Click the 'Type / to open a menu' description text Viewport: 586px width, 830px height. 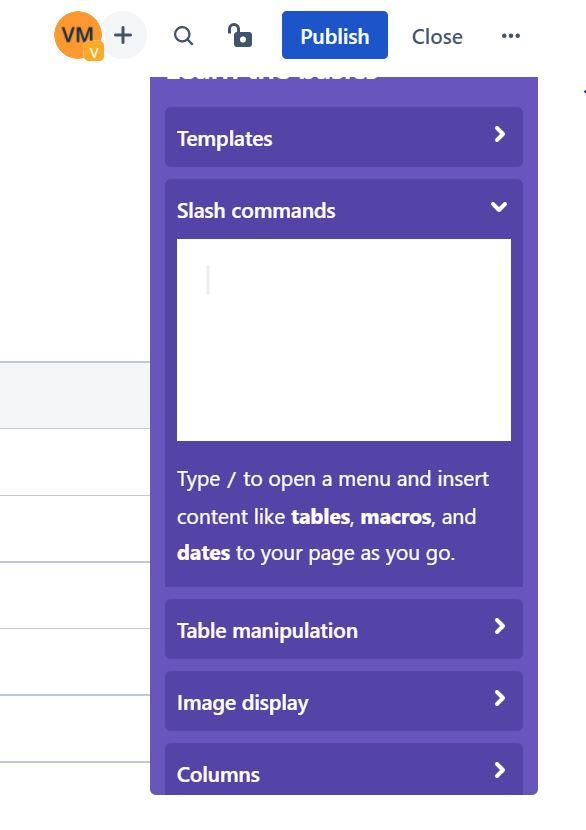[333, 516]
